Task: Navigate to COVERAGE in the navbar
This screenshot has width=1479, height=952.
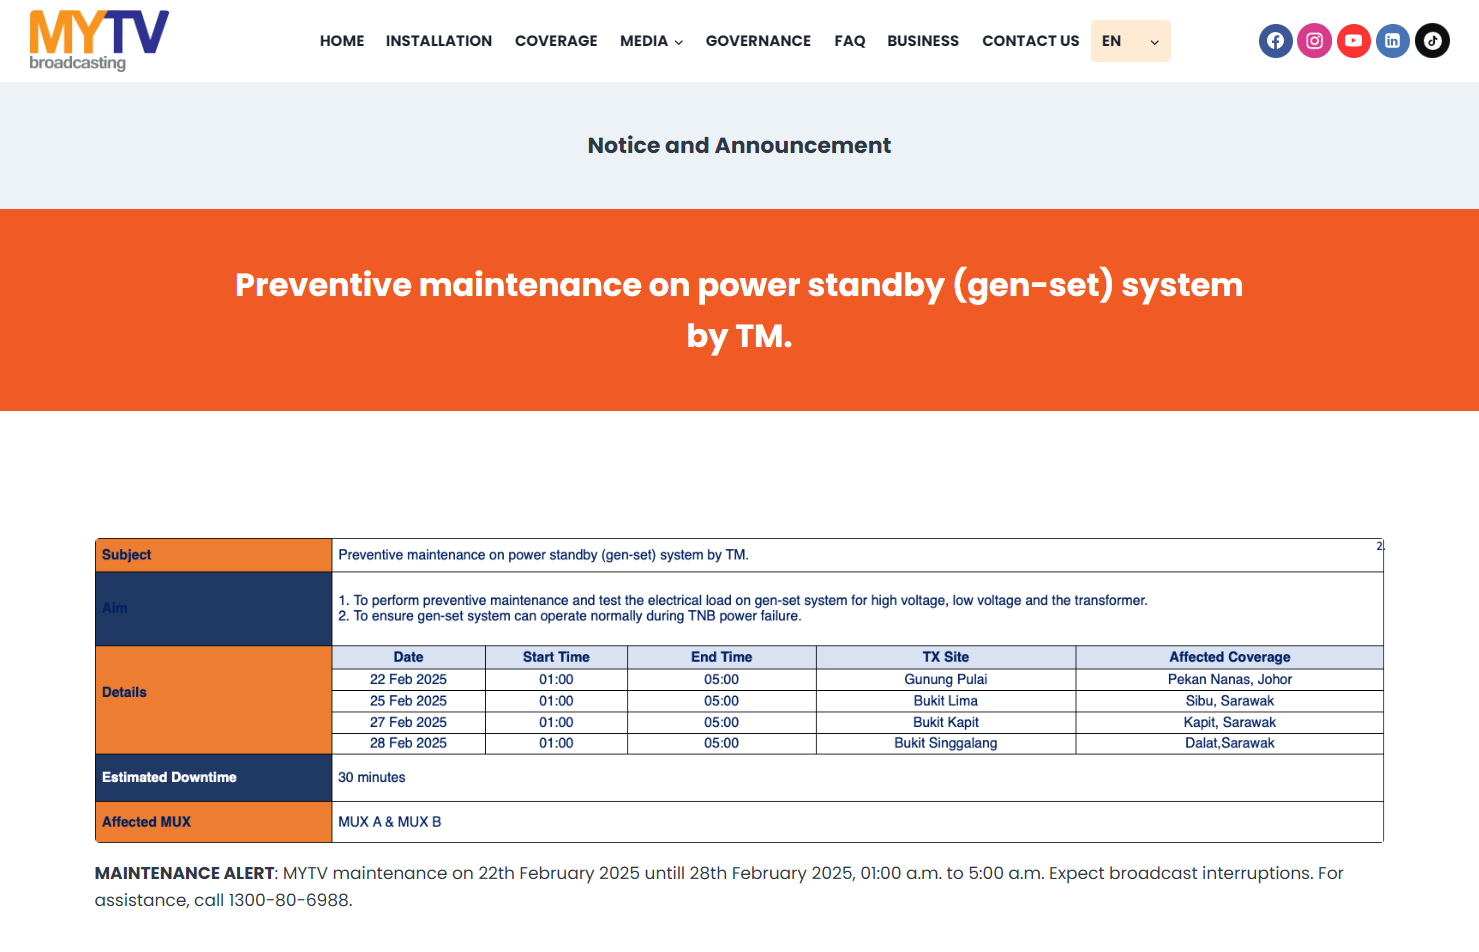Action: [556, 41]
